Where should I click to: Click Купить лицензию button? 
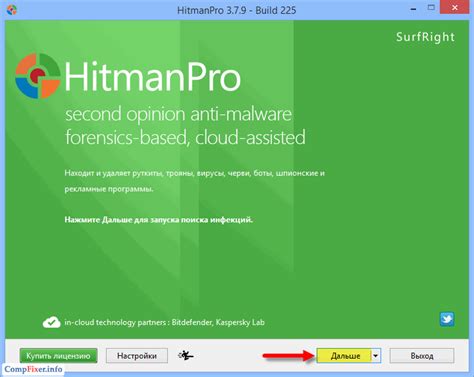pos(58,356)
